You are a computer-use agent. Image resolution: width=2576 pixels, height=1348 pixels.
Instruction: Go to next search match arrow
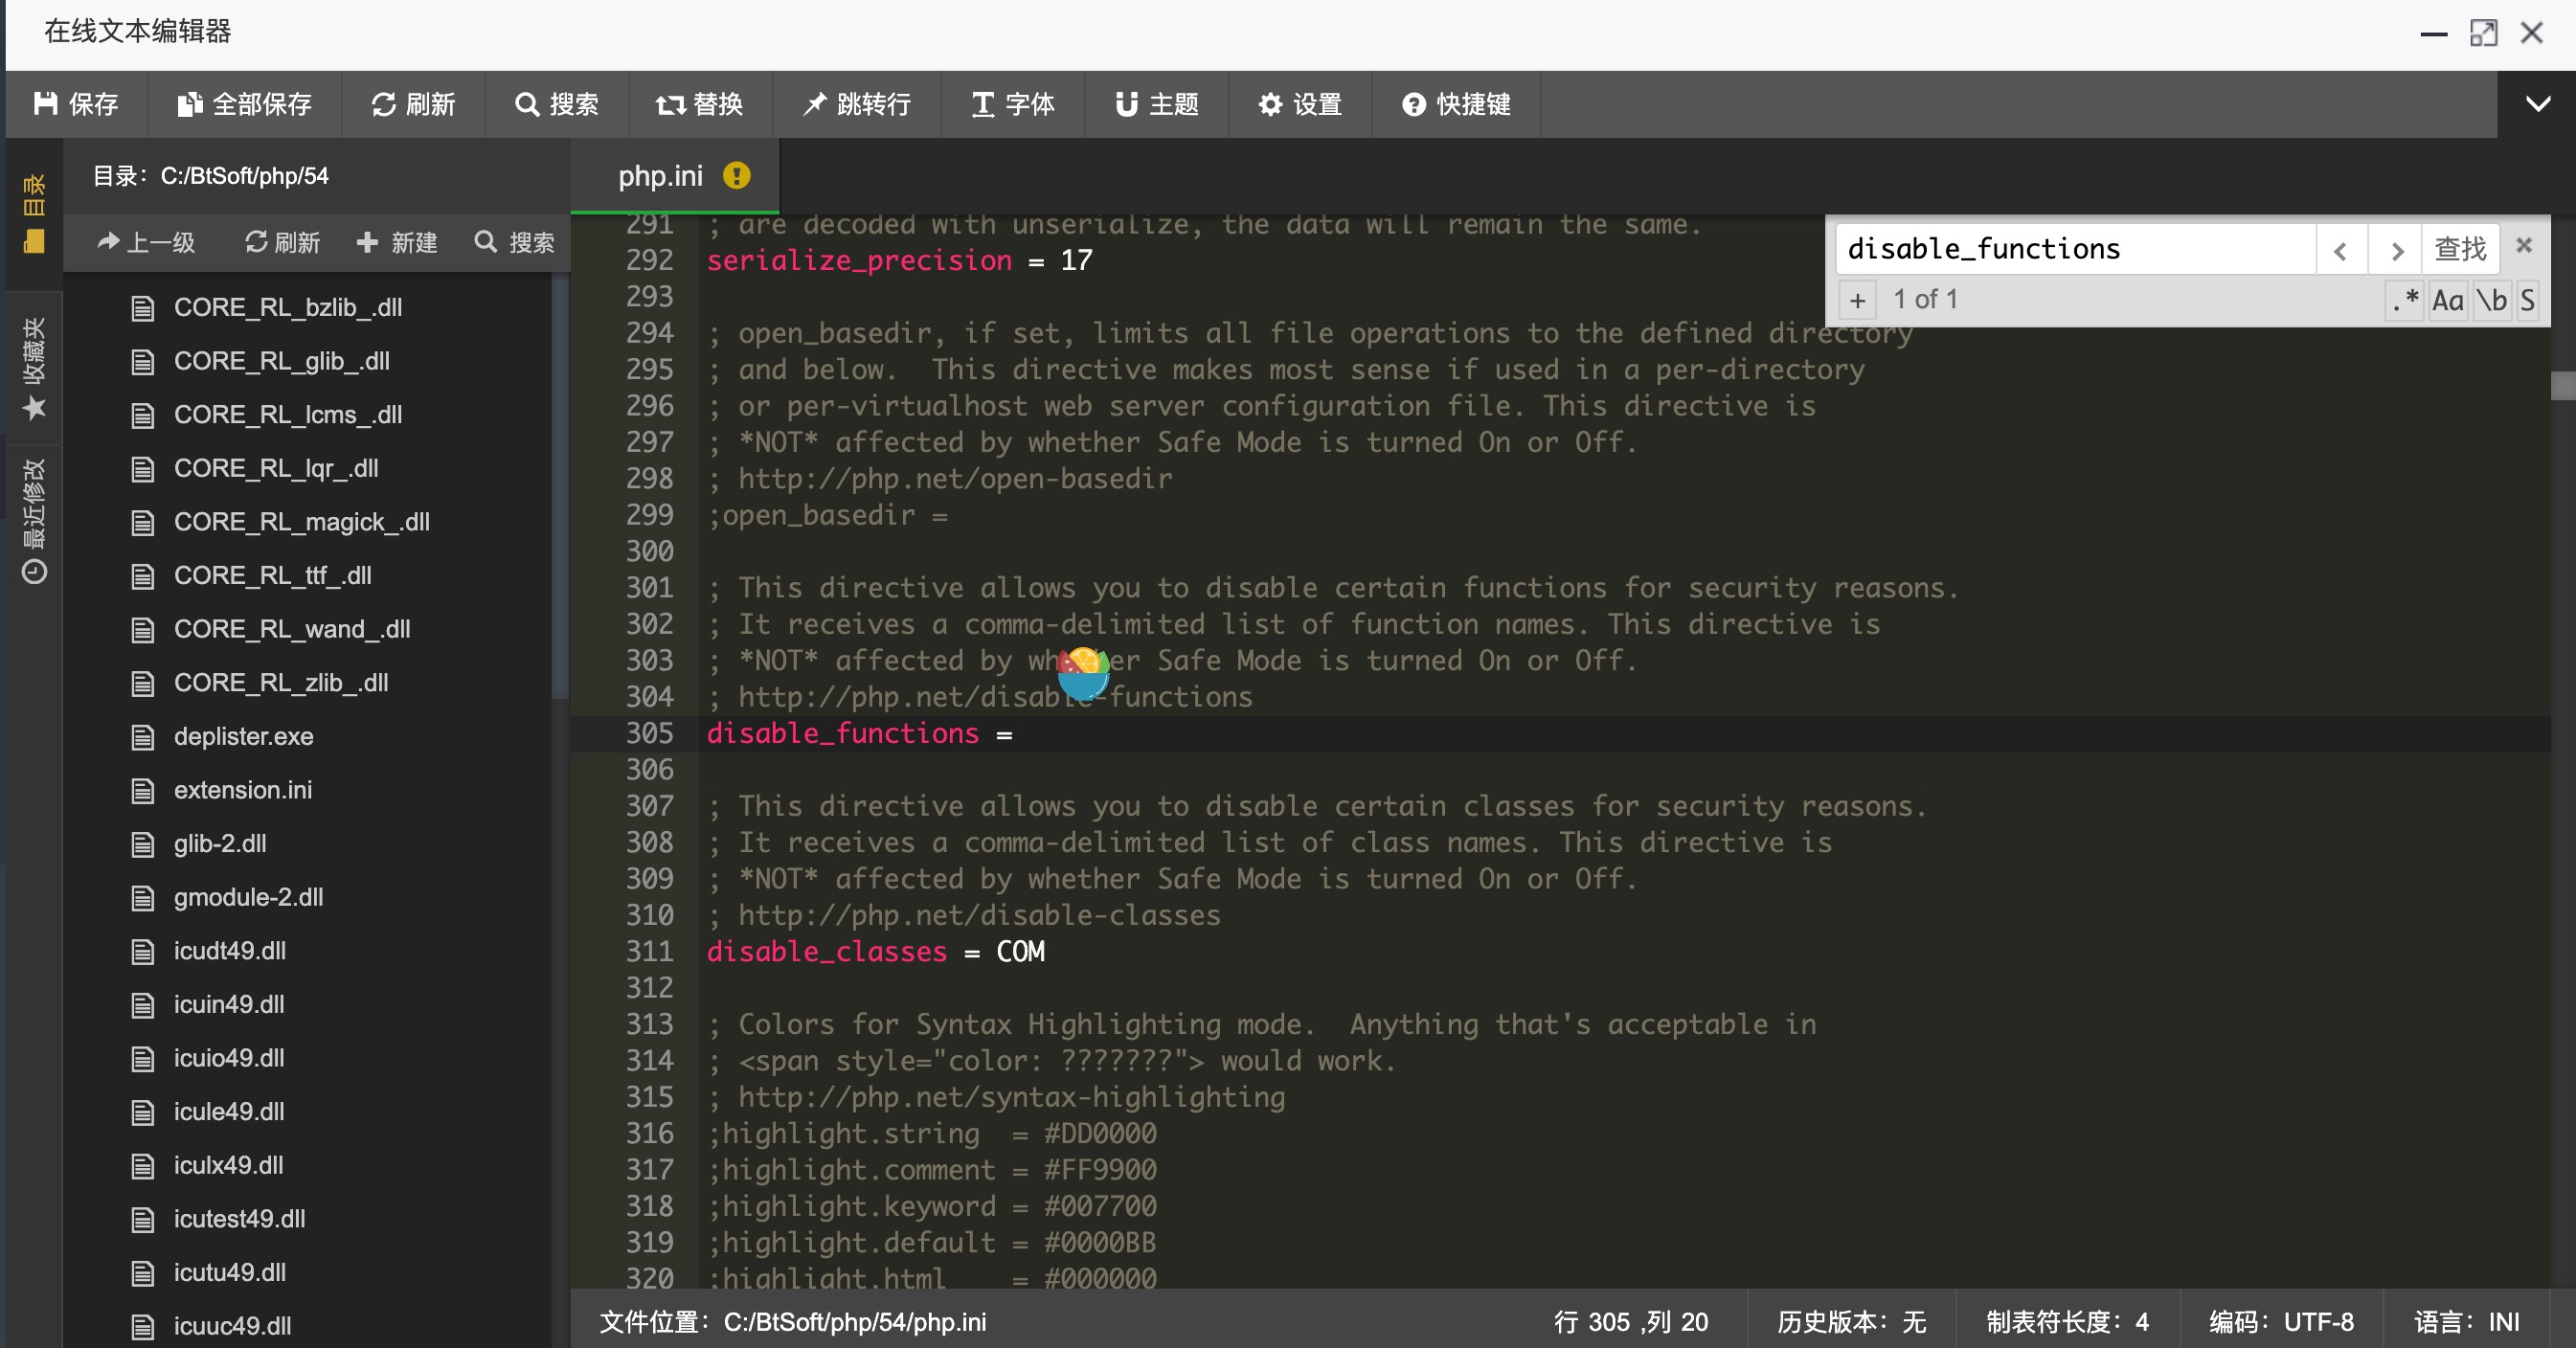point(2395,249)
